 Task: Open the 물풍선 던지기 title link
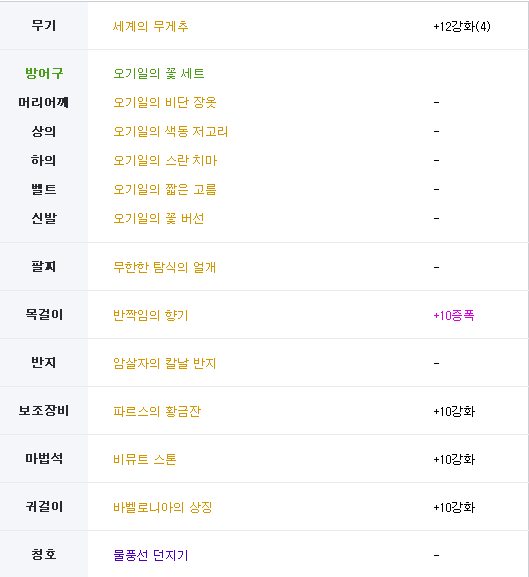coord(150,555)
